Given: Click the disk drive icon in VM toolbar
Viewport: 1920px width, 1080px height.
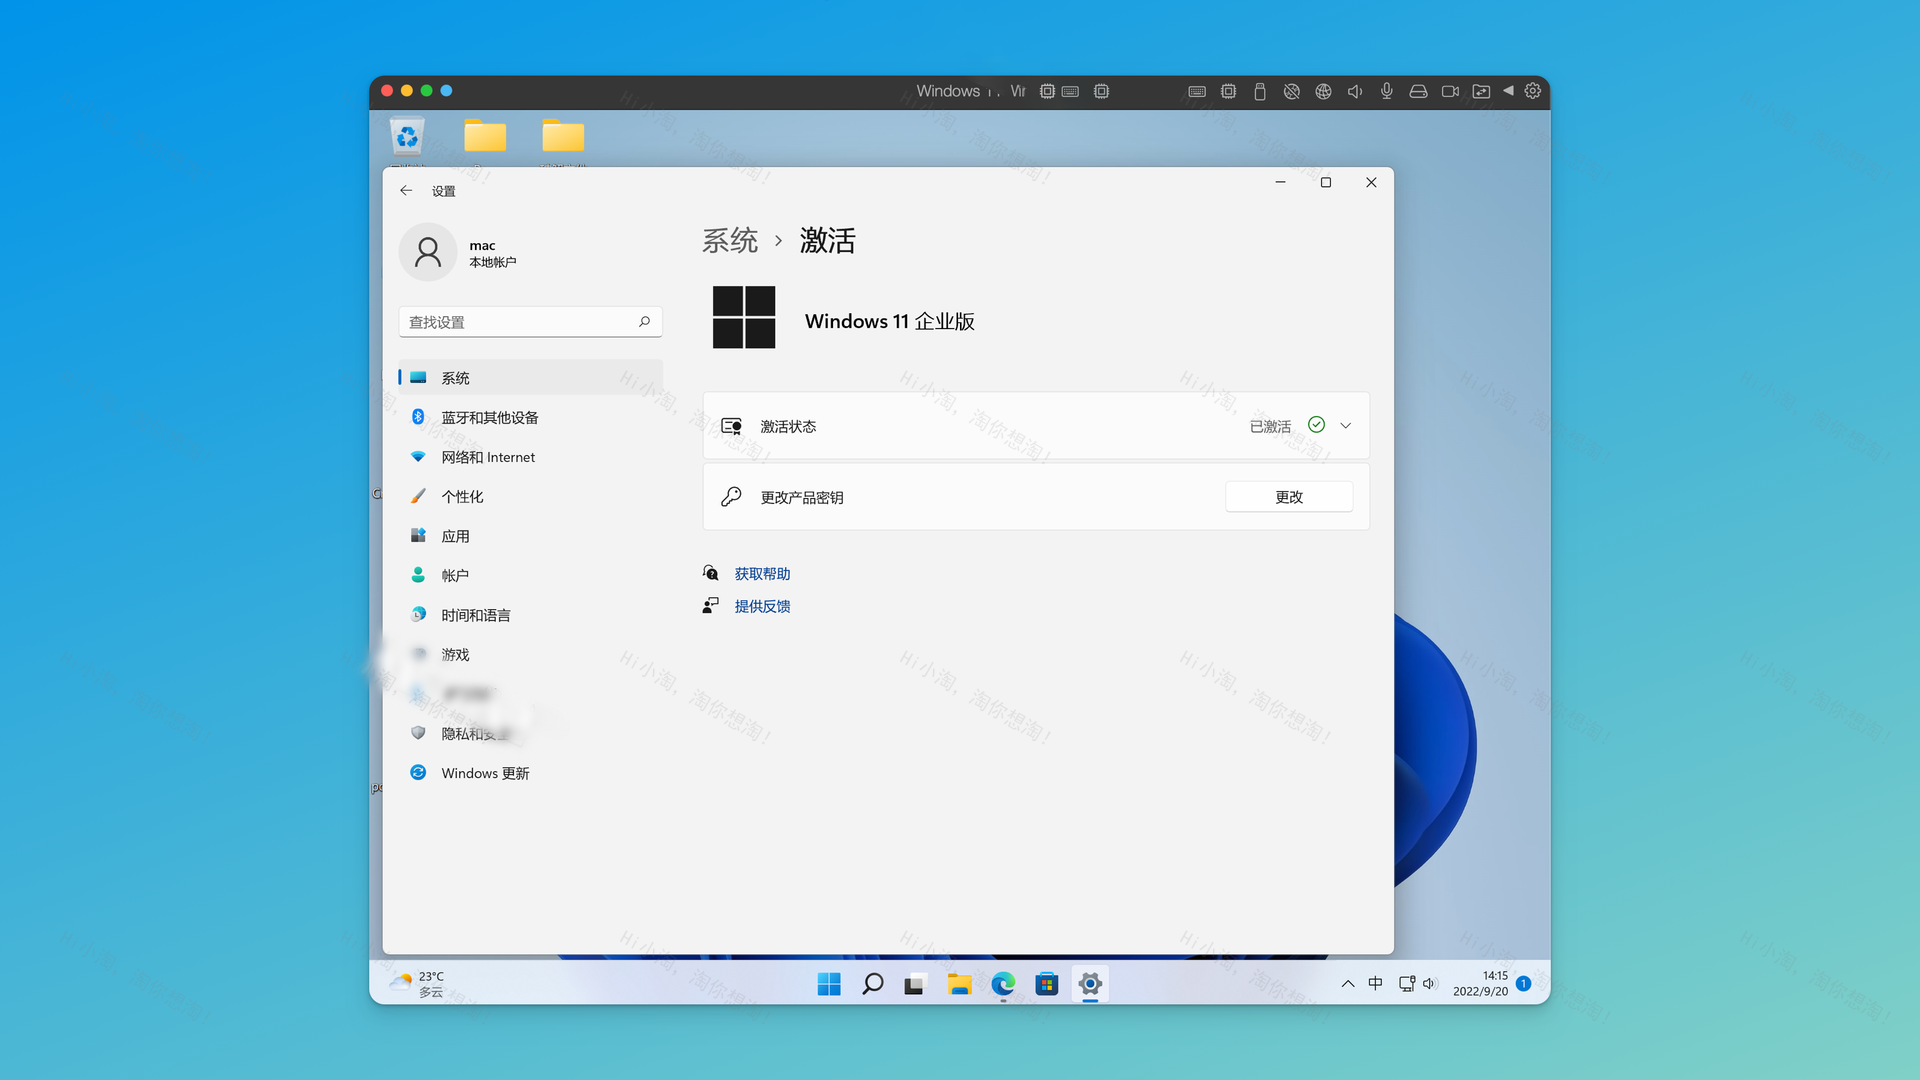Looking at the screenshot, I should tap(1418, 91).
